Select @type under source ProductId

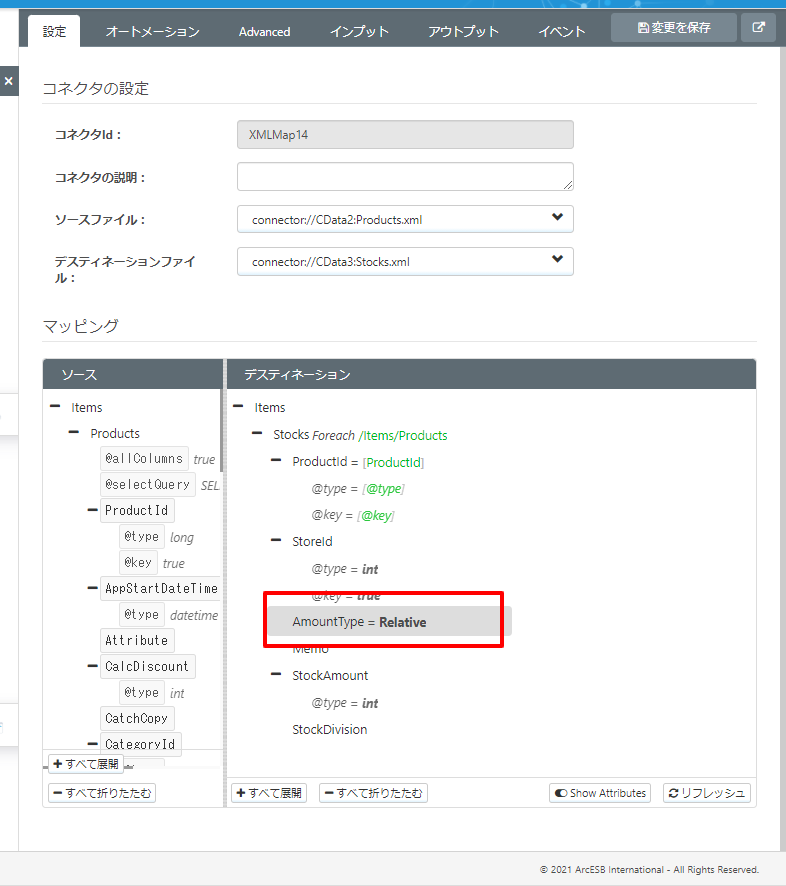(142, 536)
